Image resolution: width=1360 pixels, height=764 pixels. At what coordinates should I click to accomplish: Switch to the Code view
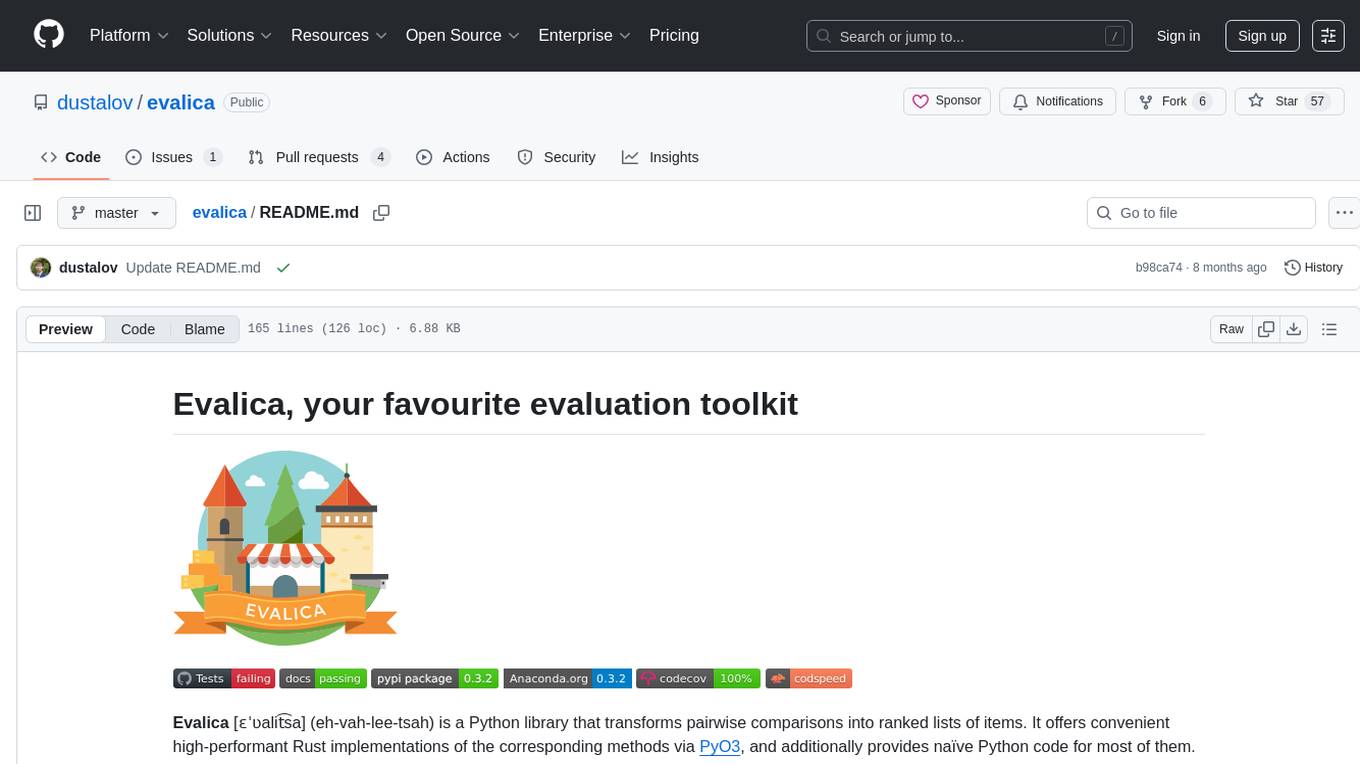[138, 329]
